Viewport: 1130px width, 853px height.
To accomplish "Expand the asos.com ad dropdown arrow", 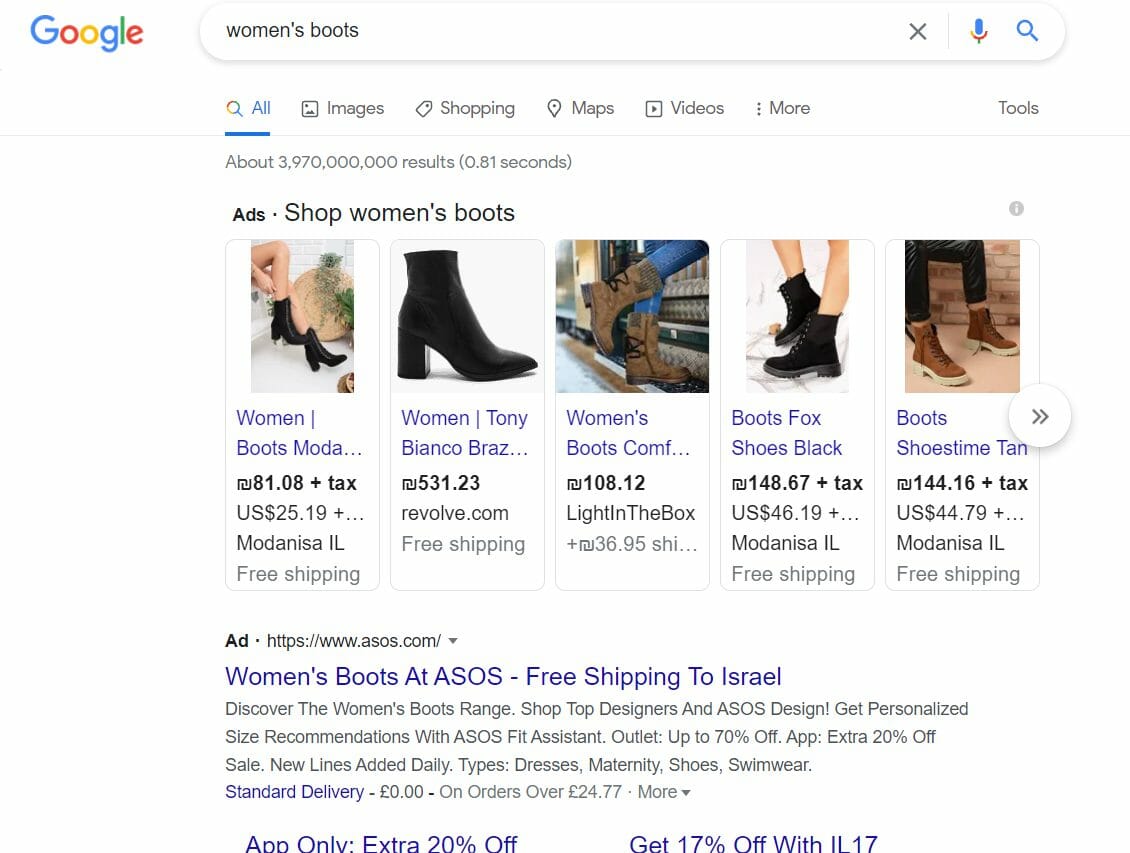I will pyautogui.click(x=453, y=640).
